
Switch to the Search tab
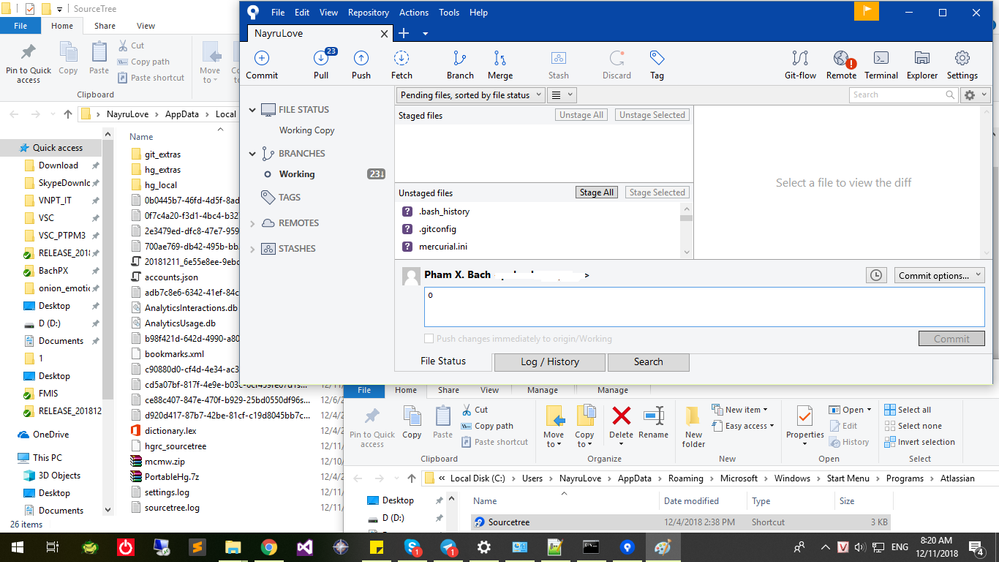(x=648, y=362)
